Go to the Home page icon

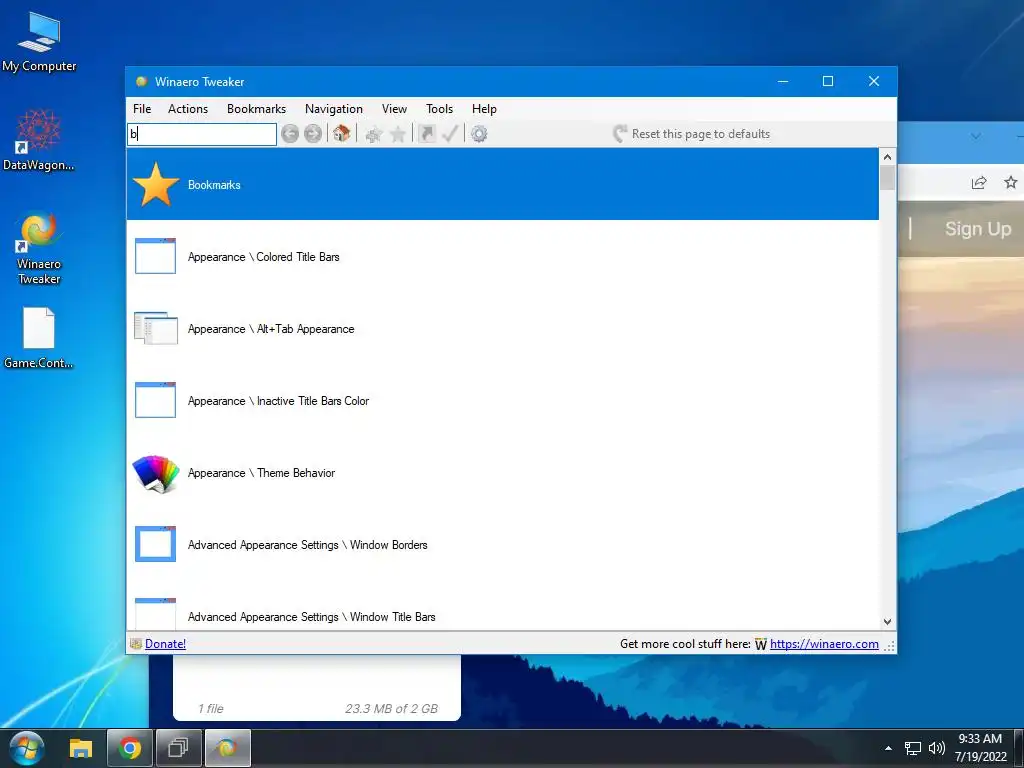click(341, 134)
